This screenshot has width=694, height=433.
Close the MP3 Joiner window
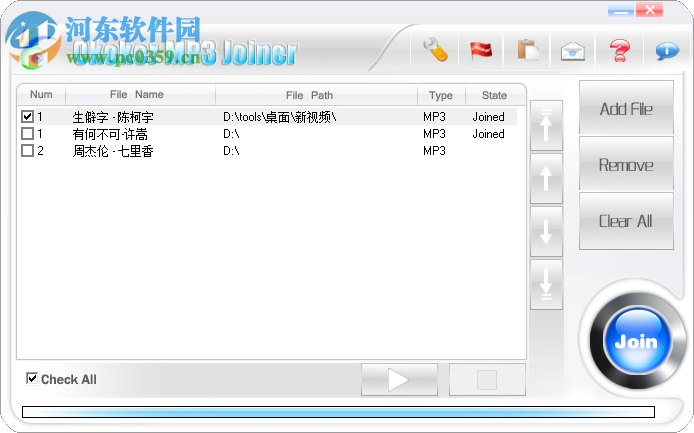point(649,10)
